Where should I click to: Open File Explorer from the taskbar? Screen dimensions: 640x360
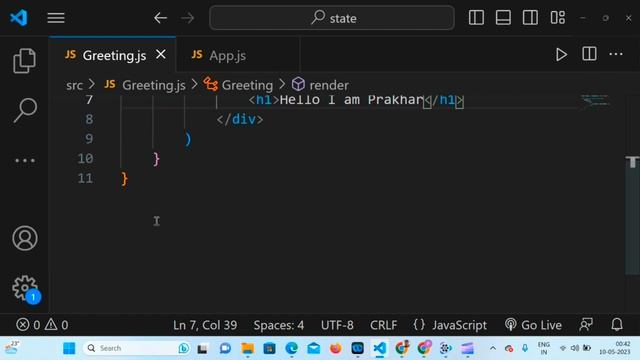[x=247, y=348]
